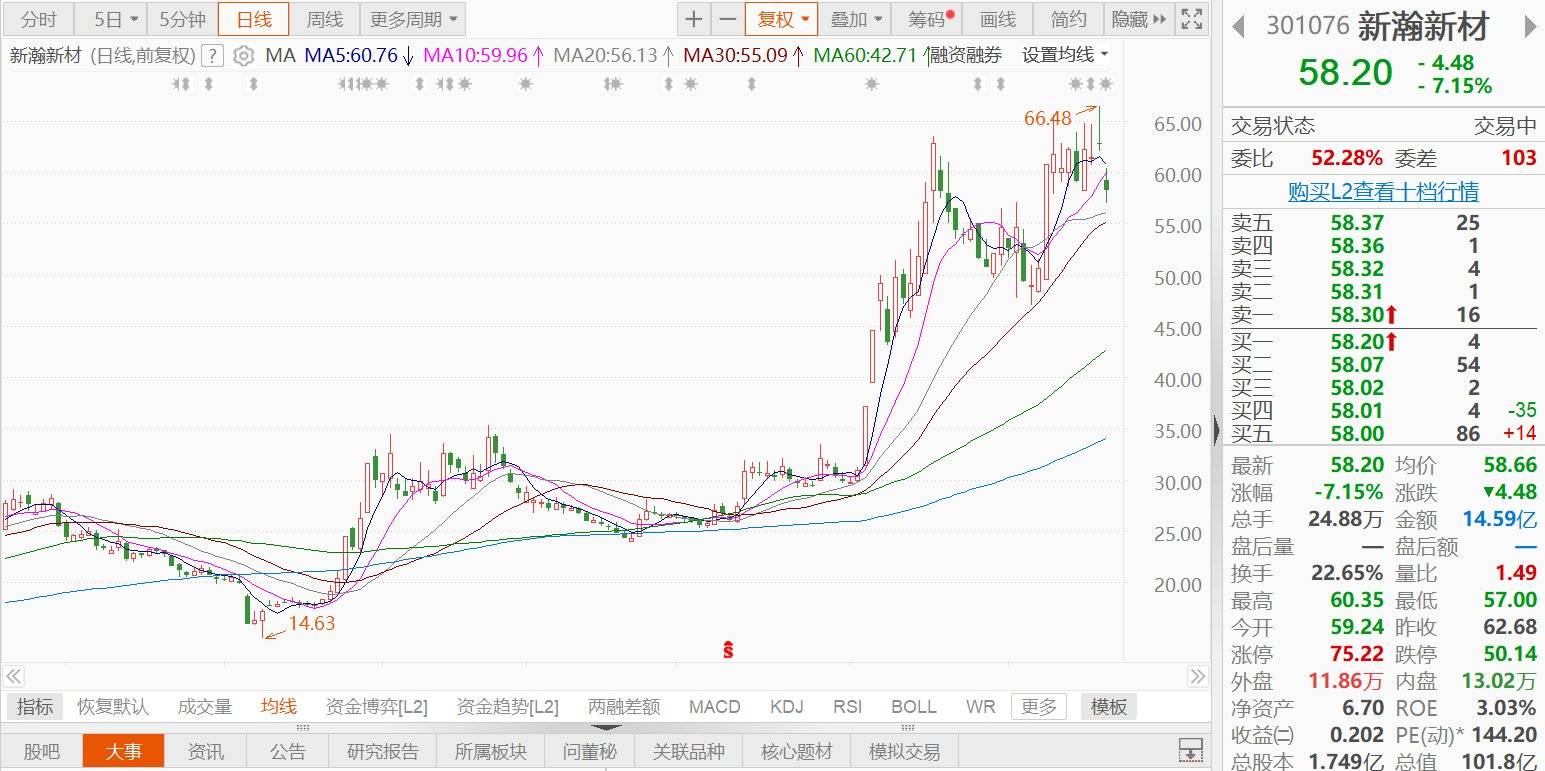The width and height of the screenshot is (1545, 771).
Task: Open the 画线 drawing tool
Action: 998,19
